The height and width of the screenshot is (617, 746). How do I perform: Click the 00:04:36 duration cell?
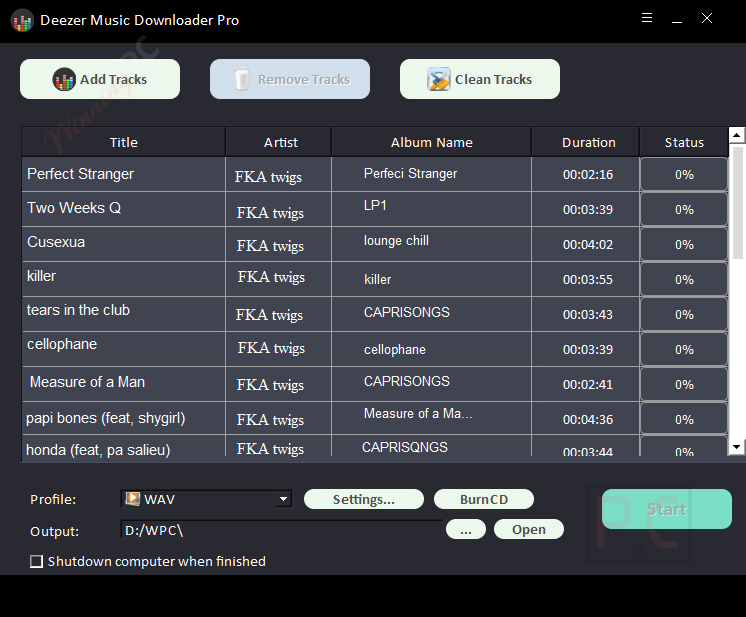point(588,420)
